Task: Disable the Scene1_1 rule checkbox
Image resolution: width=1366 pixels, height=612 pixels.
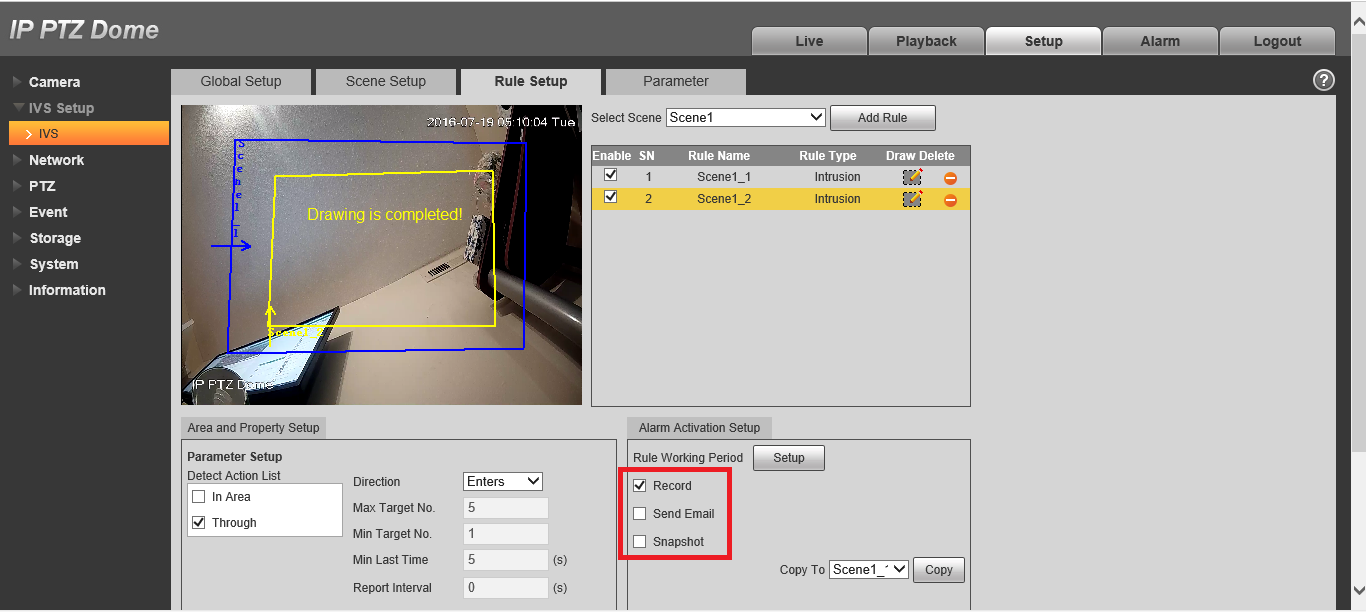Action: pyautogui.click(x=611, y=175)
